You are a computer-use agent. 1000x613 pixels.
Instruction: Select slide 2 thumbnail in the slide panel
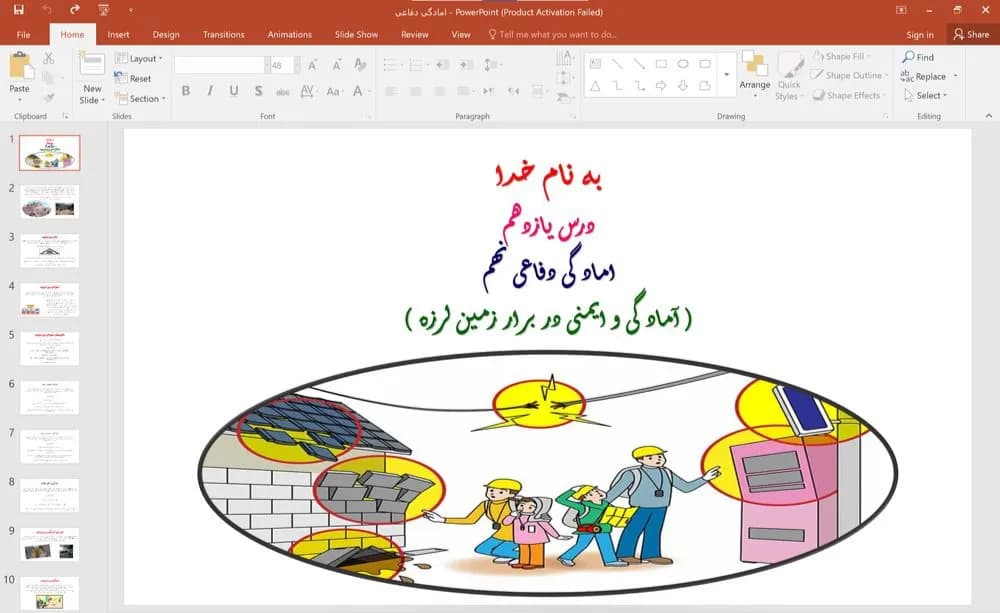(49, 202)
